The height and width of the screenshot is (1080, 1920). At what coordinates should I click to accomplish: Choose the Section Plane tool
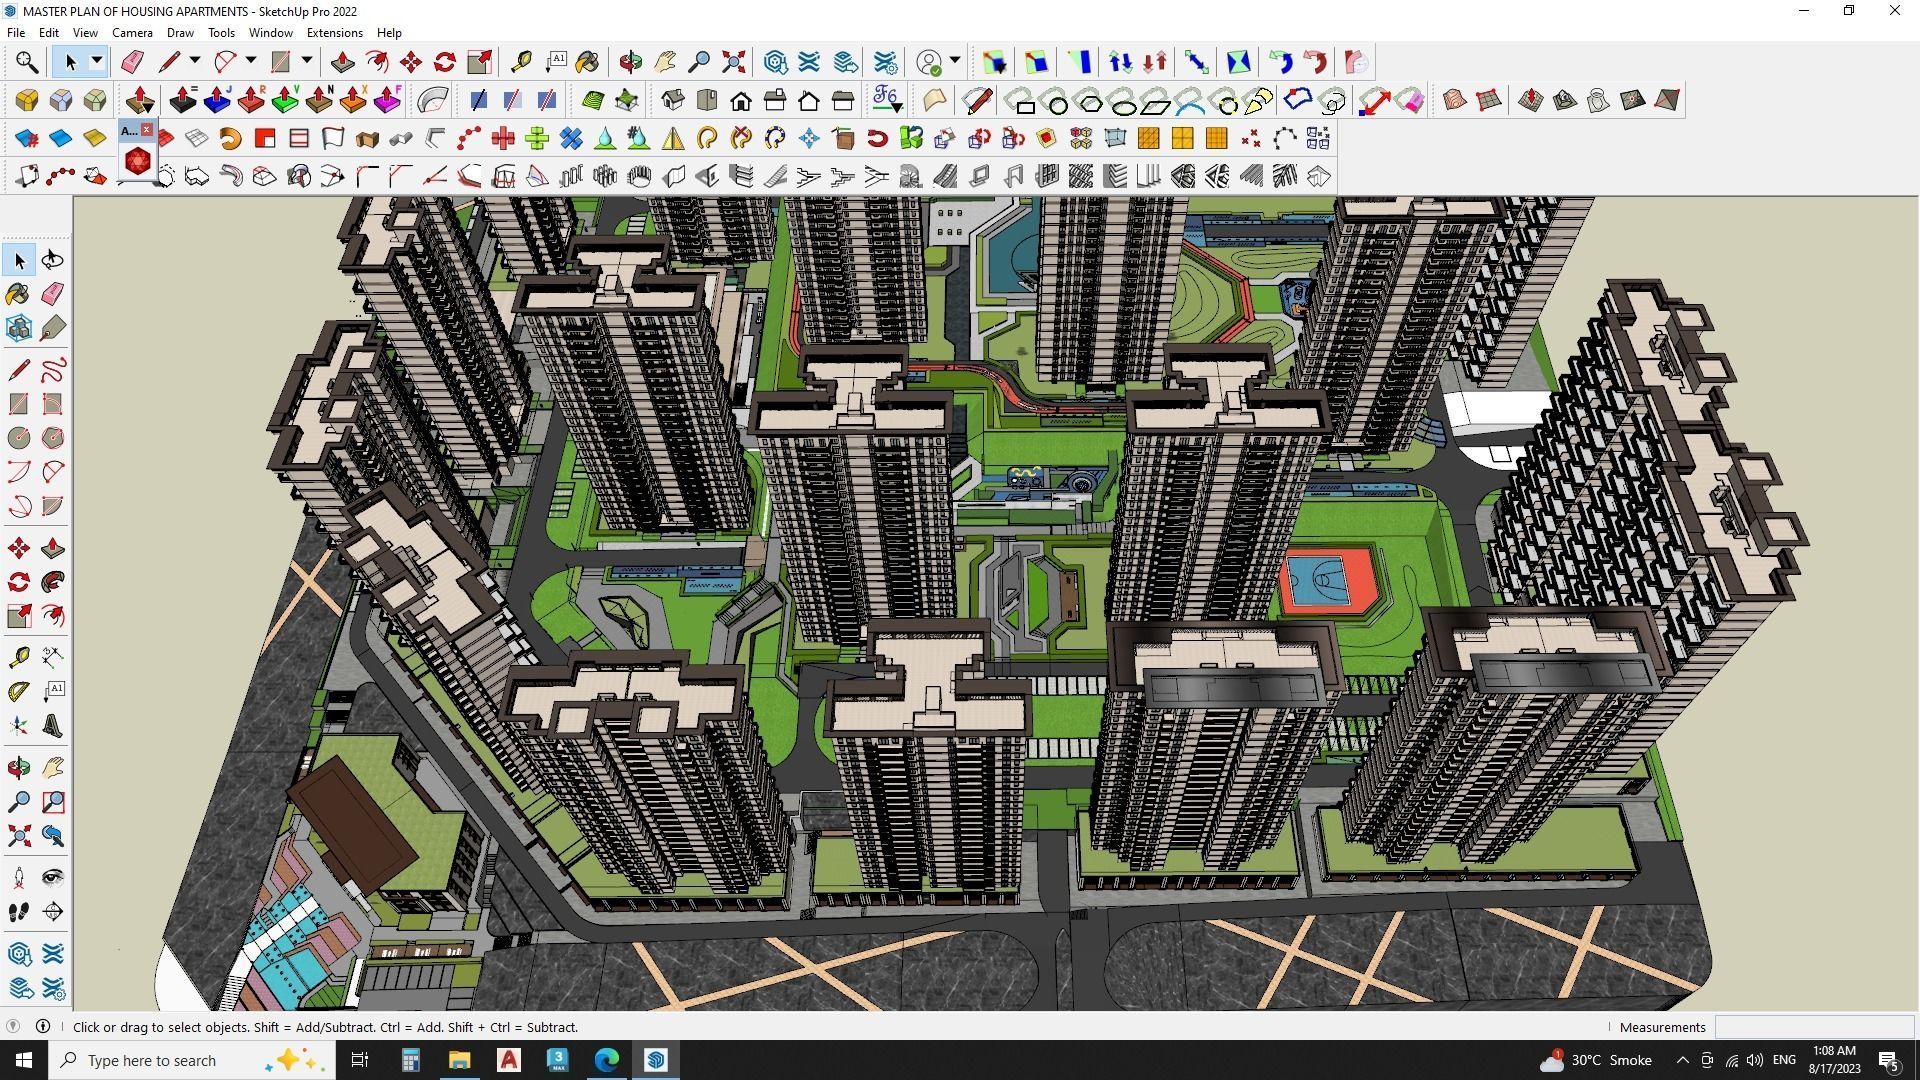[53, 912]
